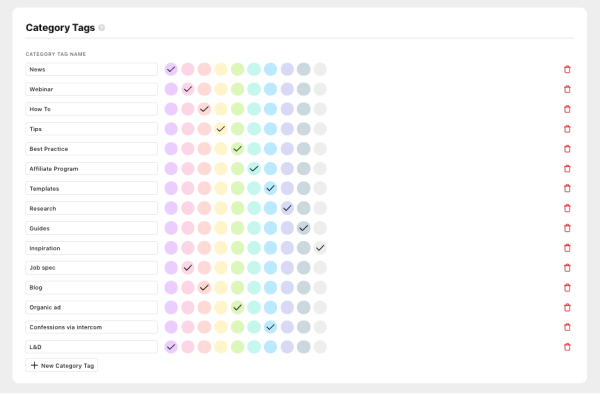Screen dimensions: 600x394
Task: Delete the Confessions via intercom tag
Action: [x=567, y=327]
